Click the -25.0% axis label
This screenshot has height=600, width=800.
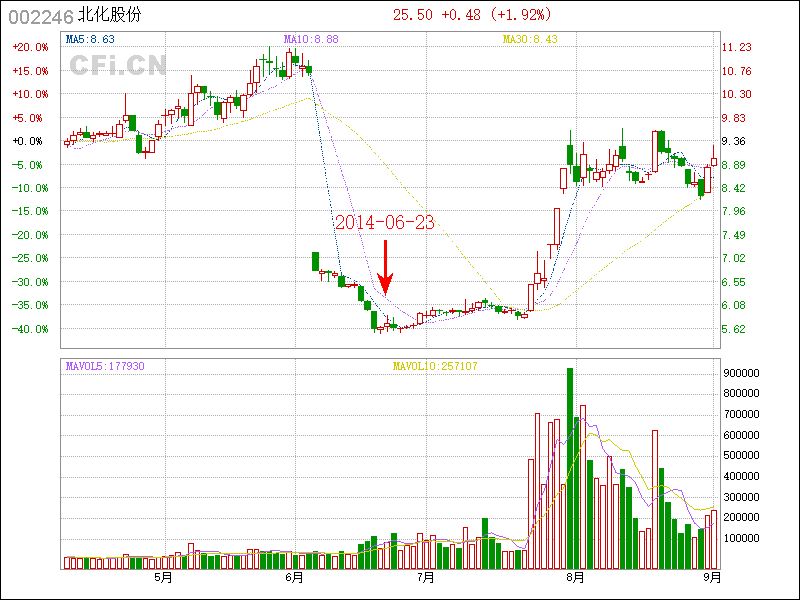(31, 258)
